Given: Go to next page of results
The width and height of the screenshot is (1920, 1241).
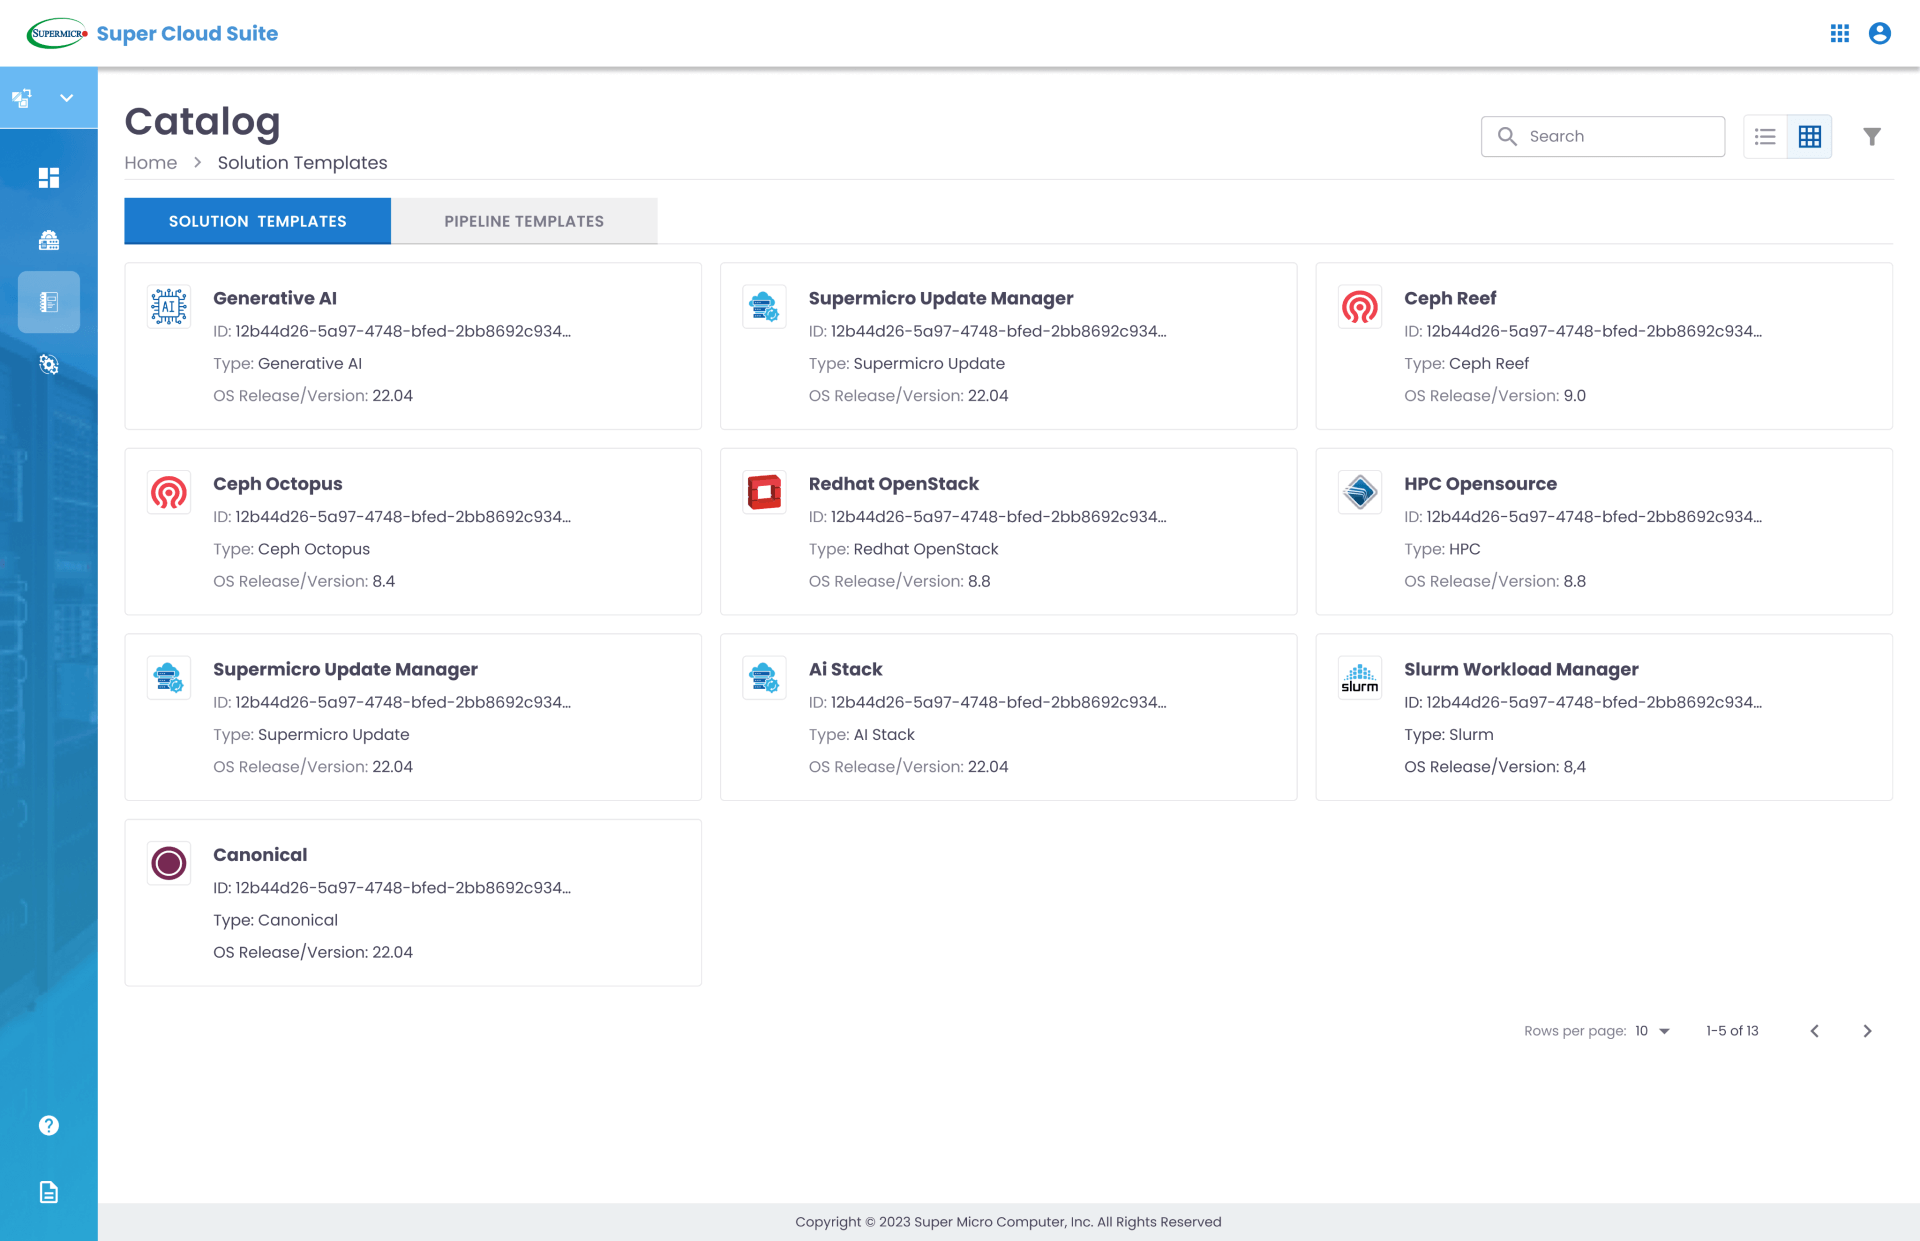Looking at the screenshot, I should coord(1867,1031).
